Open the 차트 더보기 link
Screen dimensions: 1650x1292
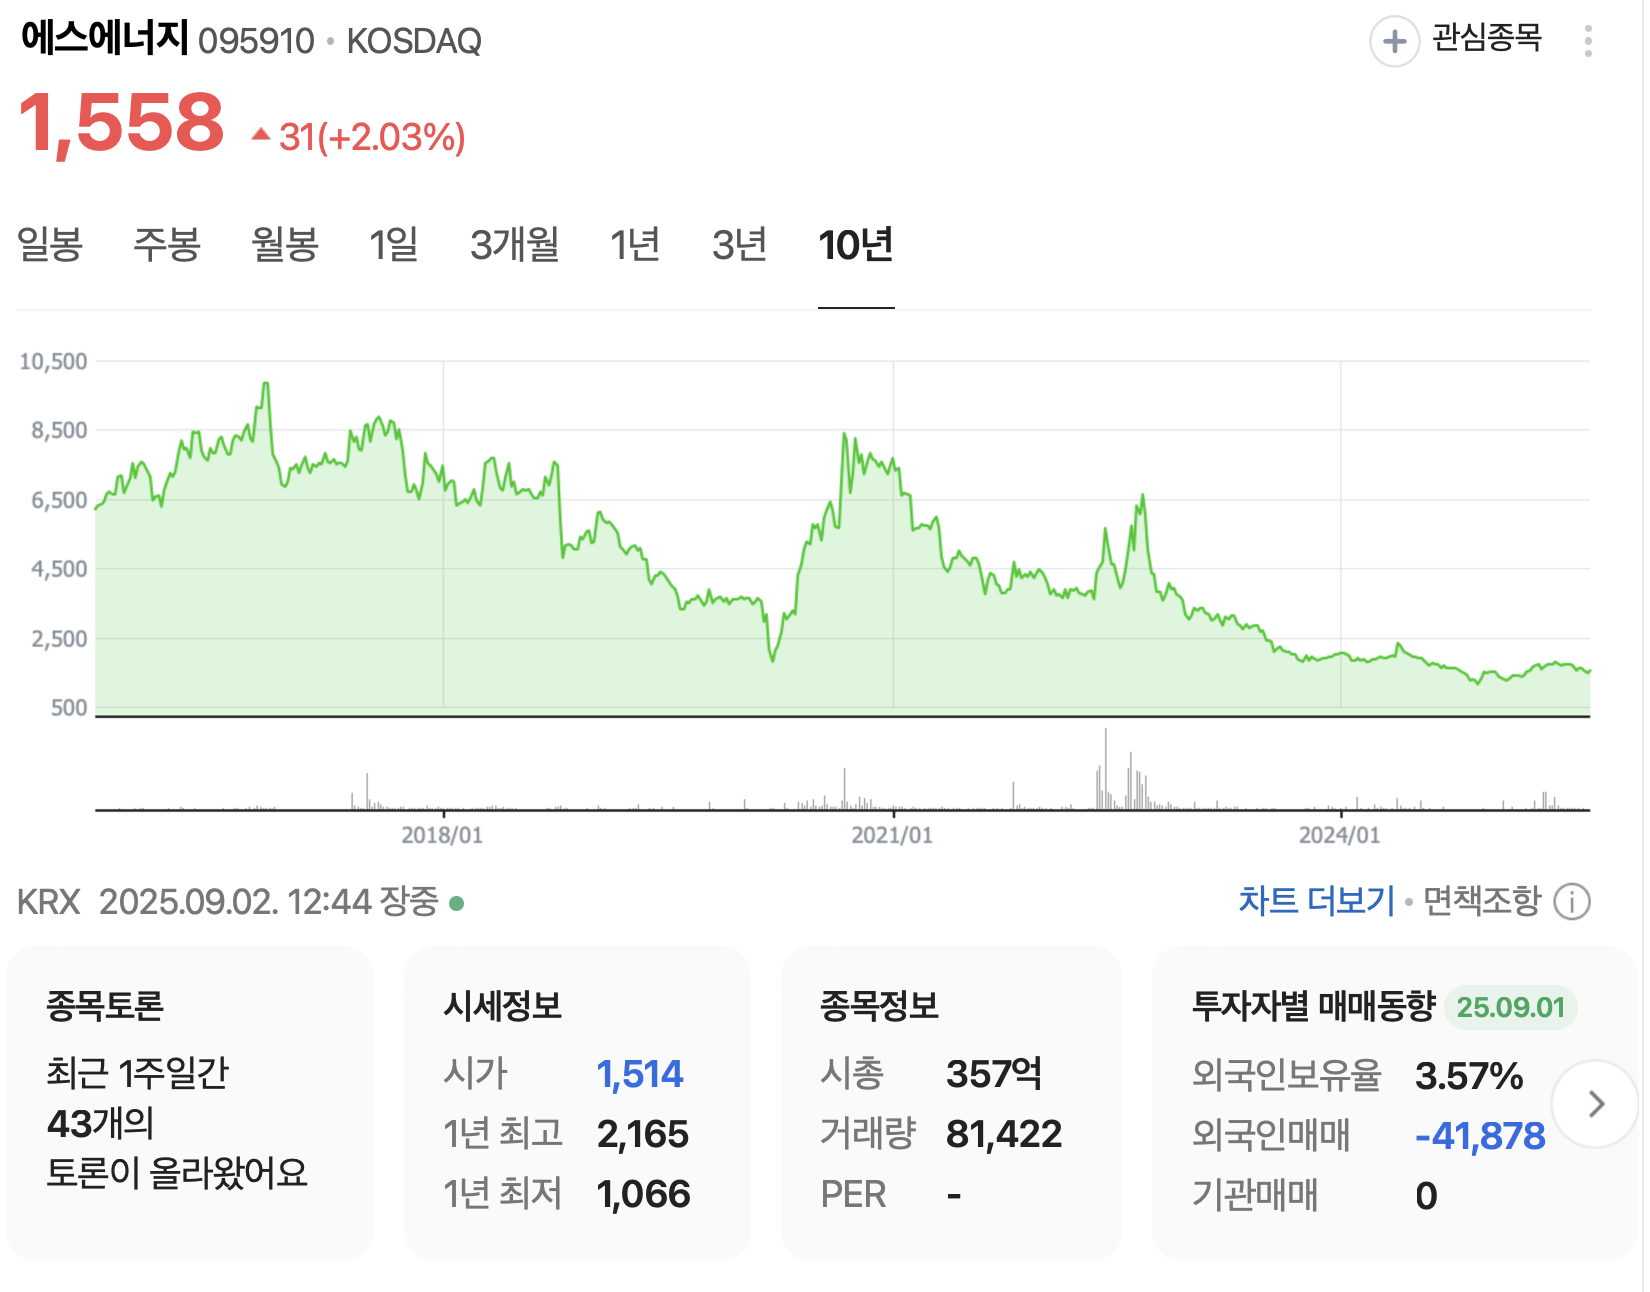1316,901
